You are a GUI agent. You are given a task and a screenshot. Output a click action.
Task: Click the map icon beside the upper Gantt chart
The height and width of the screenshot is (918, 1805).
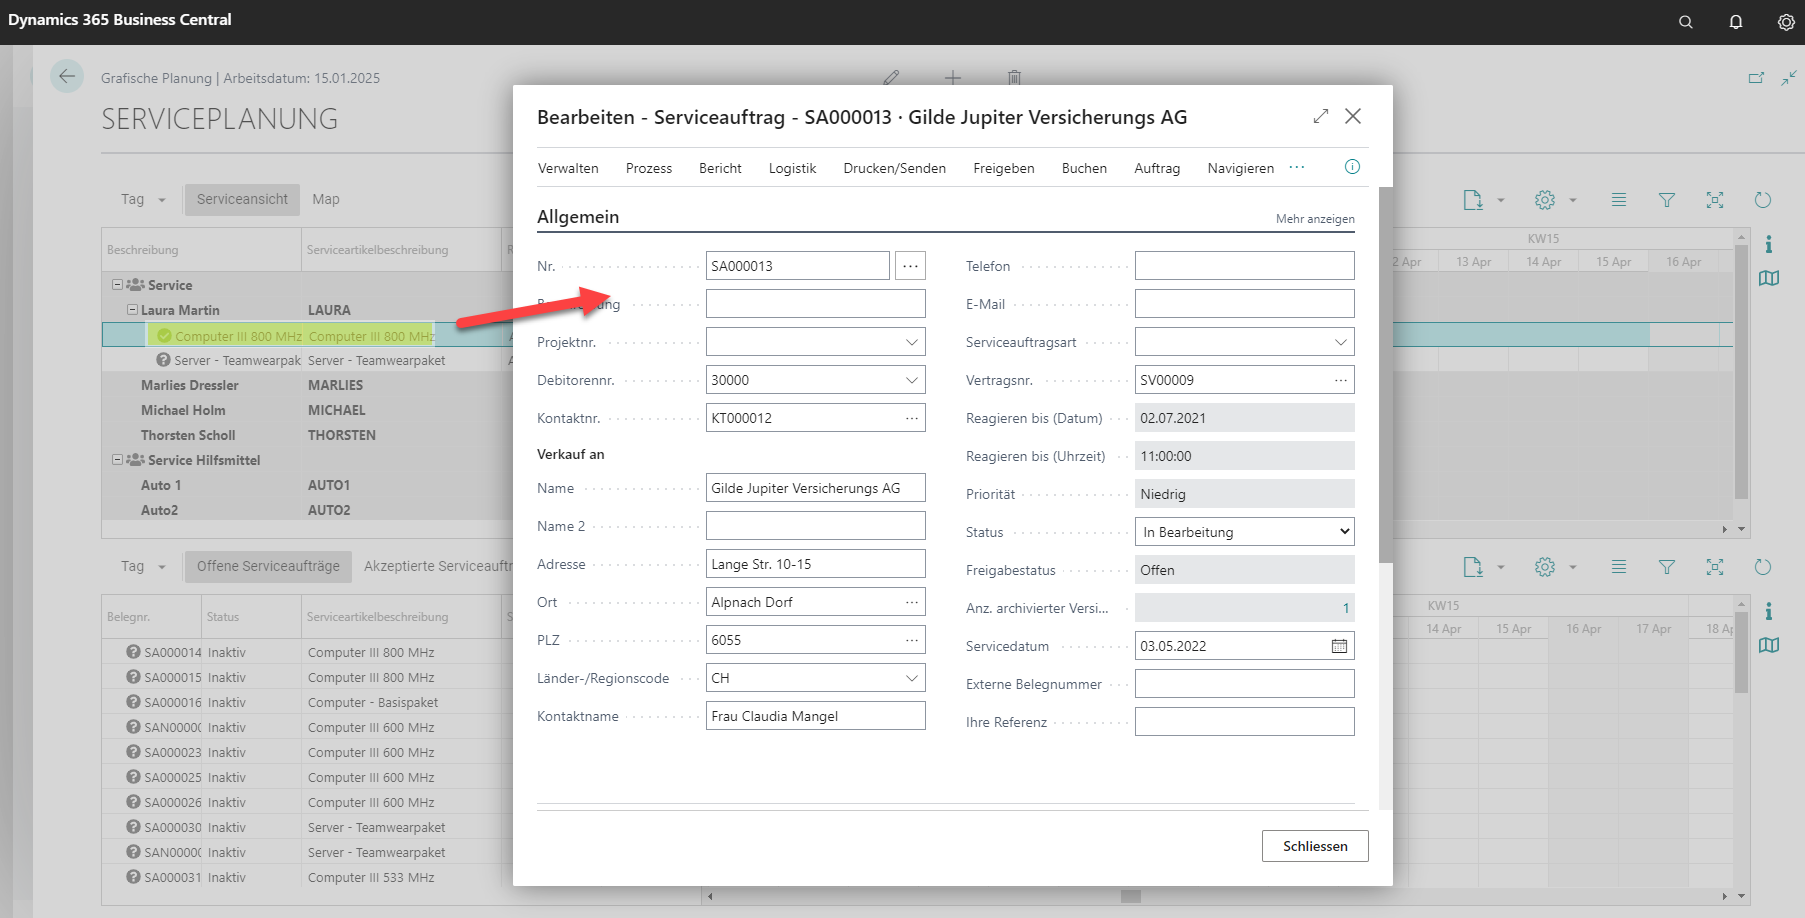pos(1769,278)
